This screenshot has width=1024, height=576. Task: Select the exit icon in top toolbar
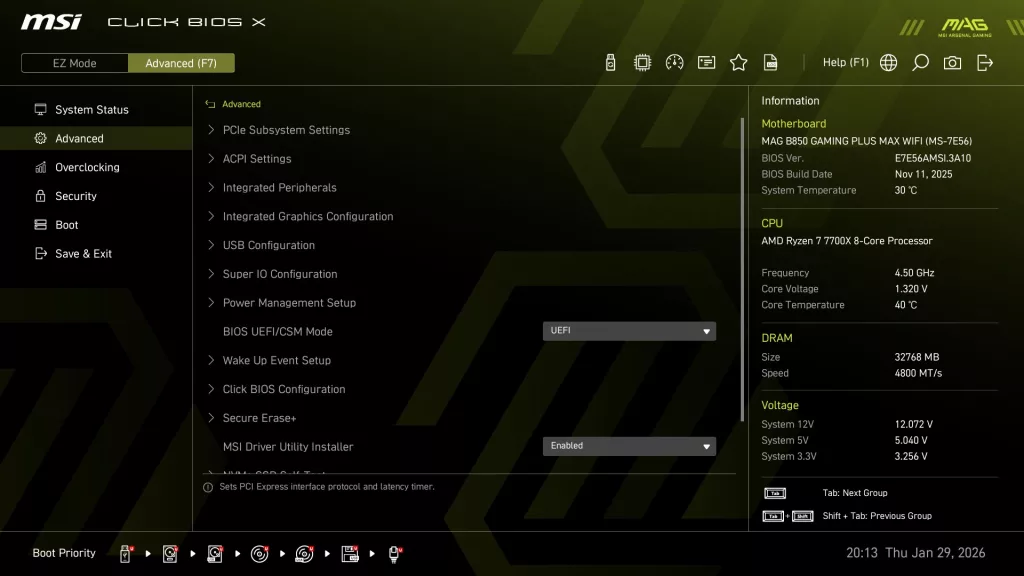(x=984, y=61)
